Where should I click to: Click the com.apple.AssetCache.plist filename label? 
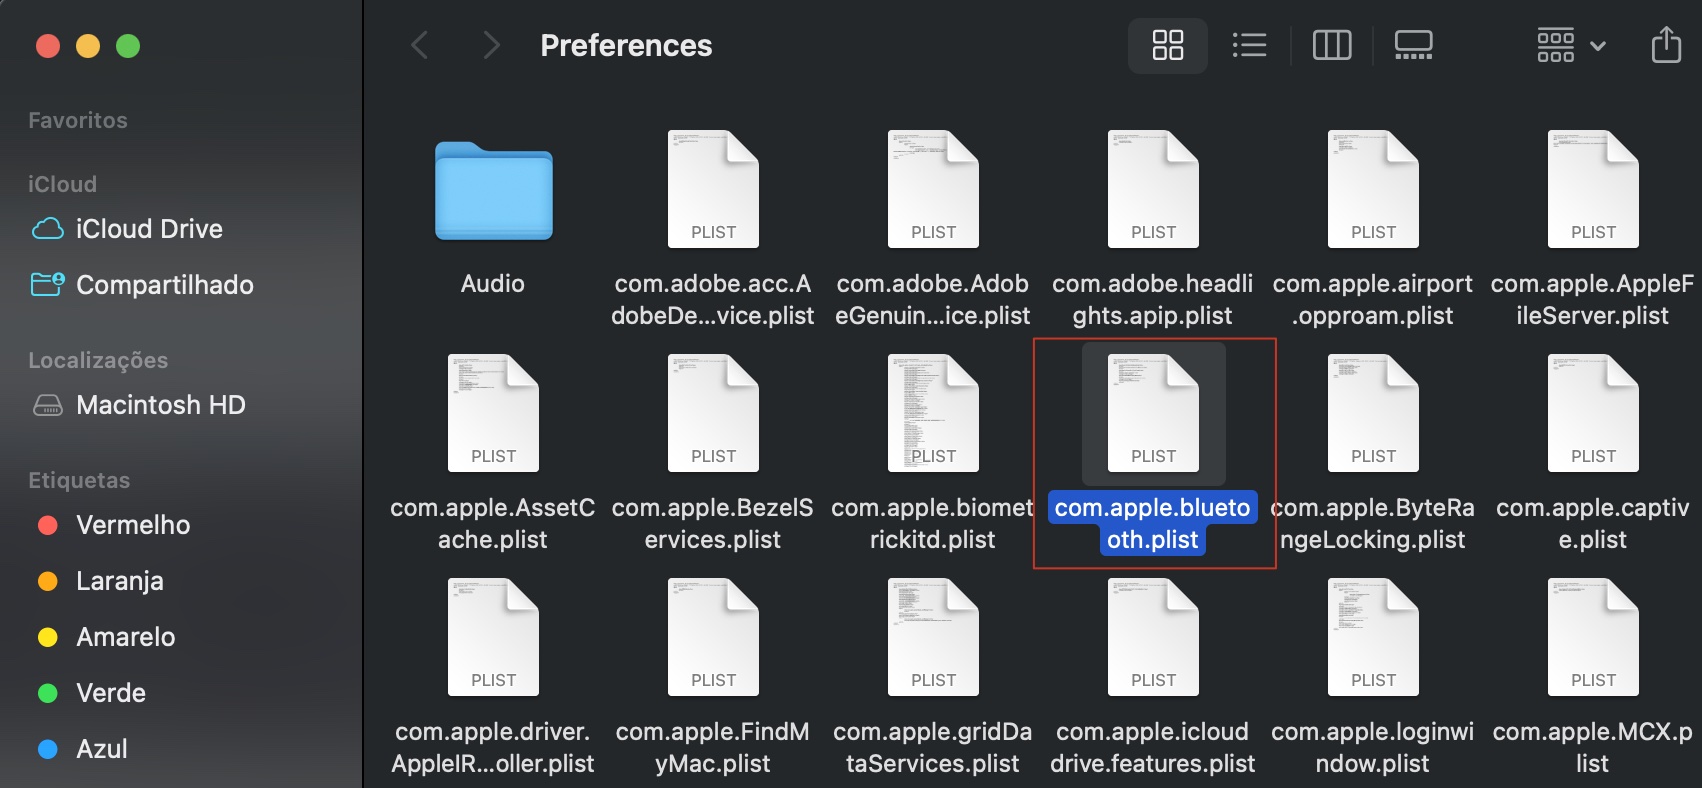pyautogui.click(x=493, y=524)
